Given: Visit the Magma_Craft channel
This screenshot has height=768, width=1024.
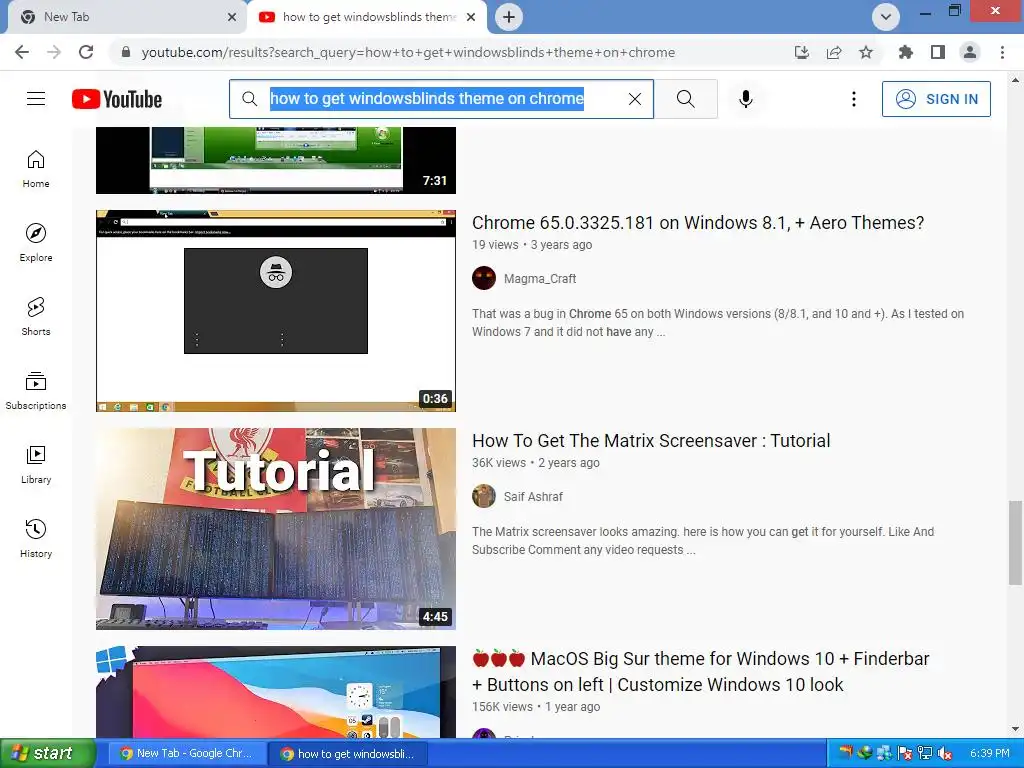Looking at the screenshot, I should tap(539, 279).
